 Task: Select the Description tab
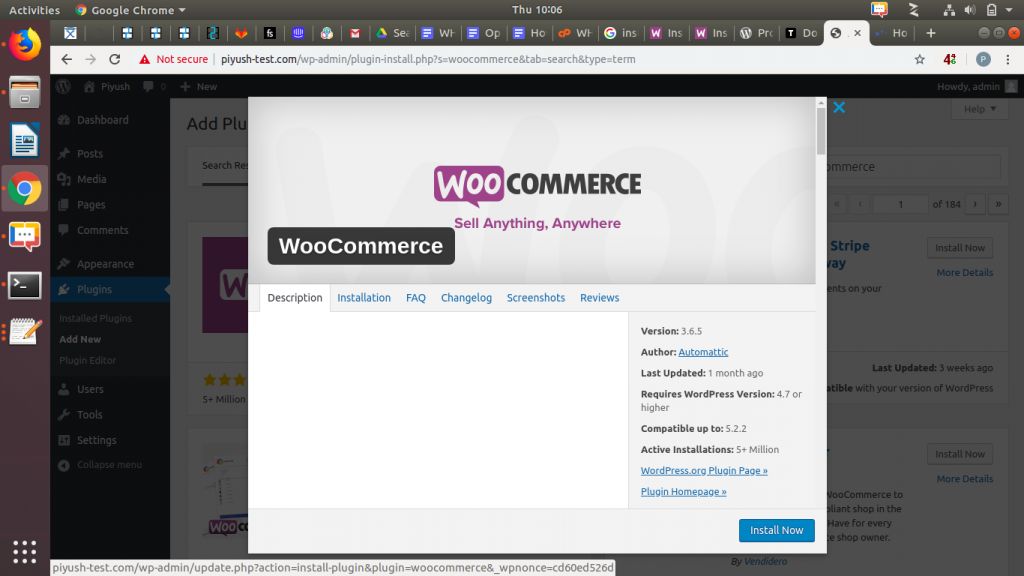coord(295,298)
